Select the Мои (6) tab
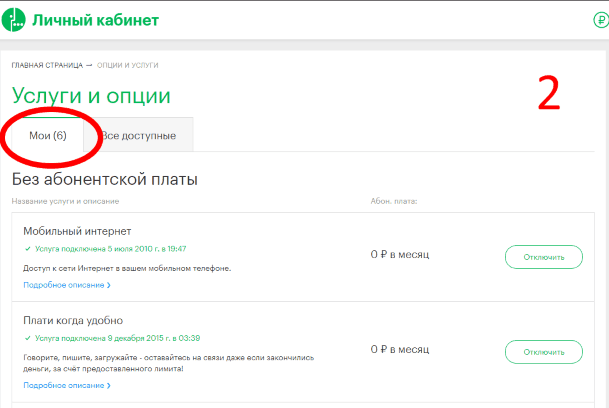The height and width of the screenshot is (408, 609). (x=48, y=135)
